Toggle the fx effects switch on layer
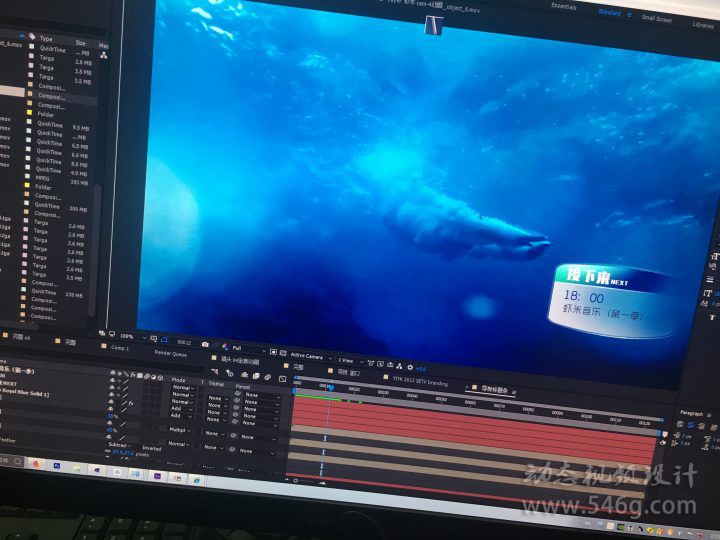 coord(131,403)
